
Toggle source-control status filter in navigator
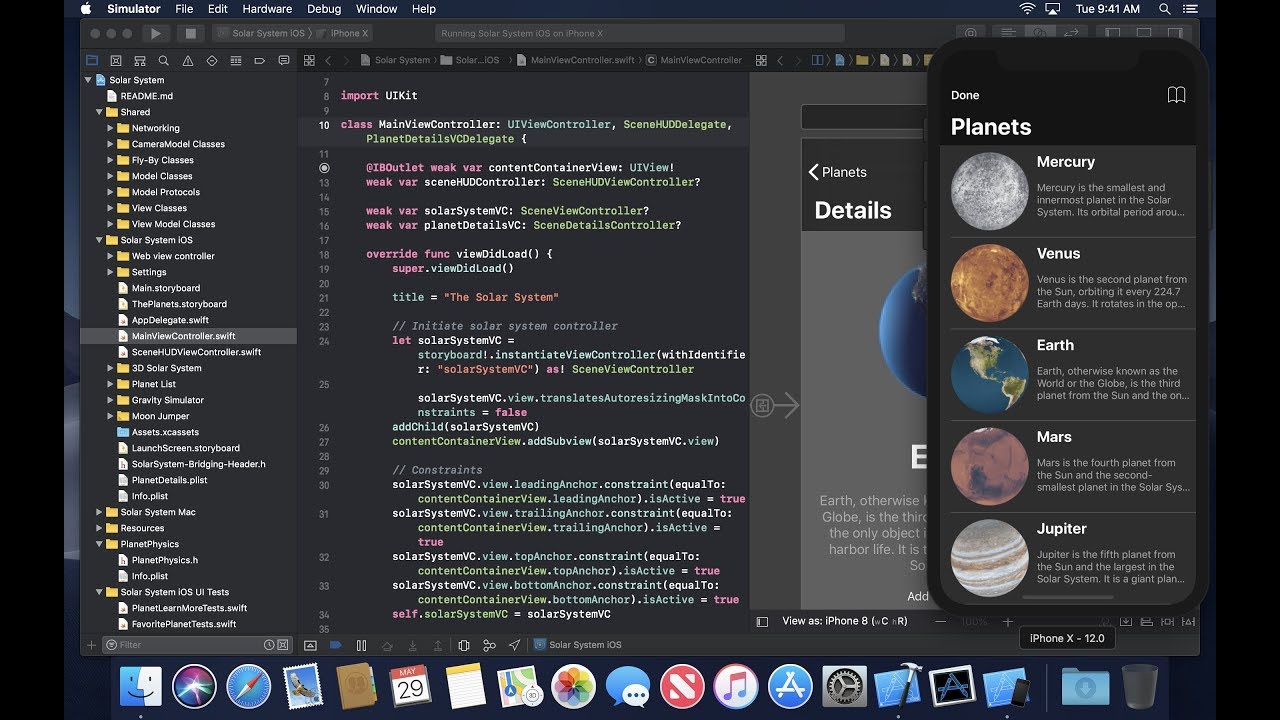[x=284, y=645]
